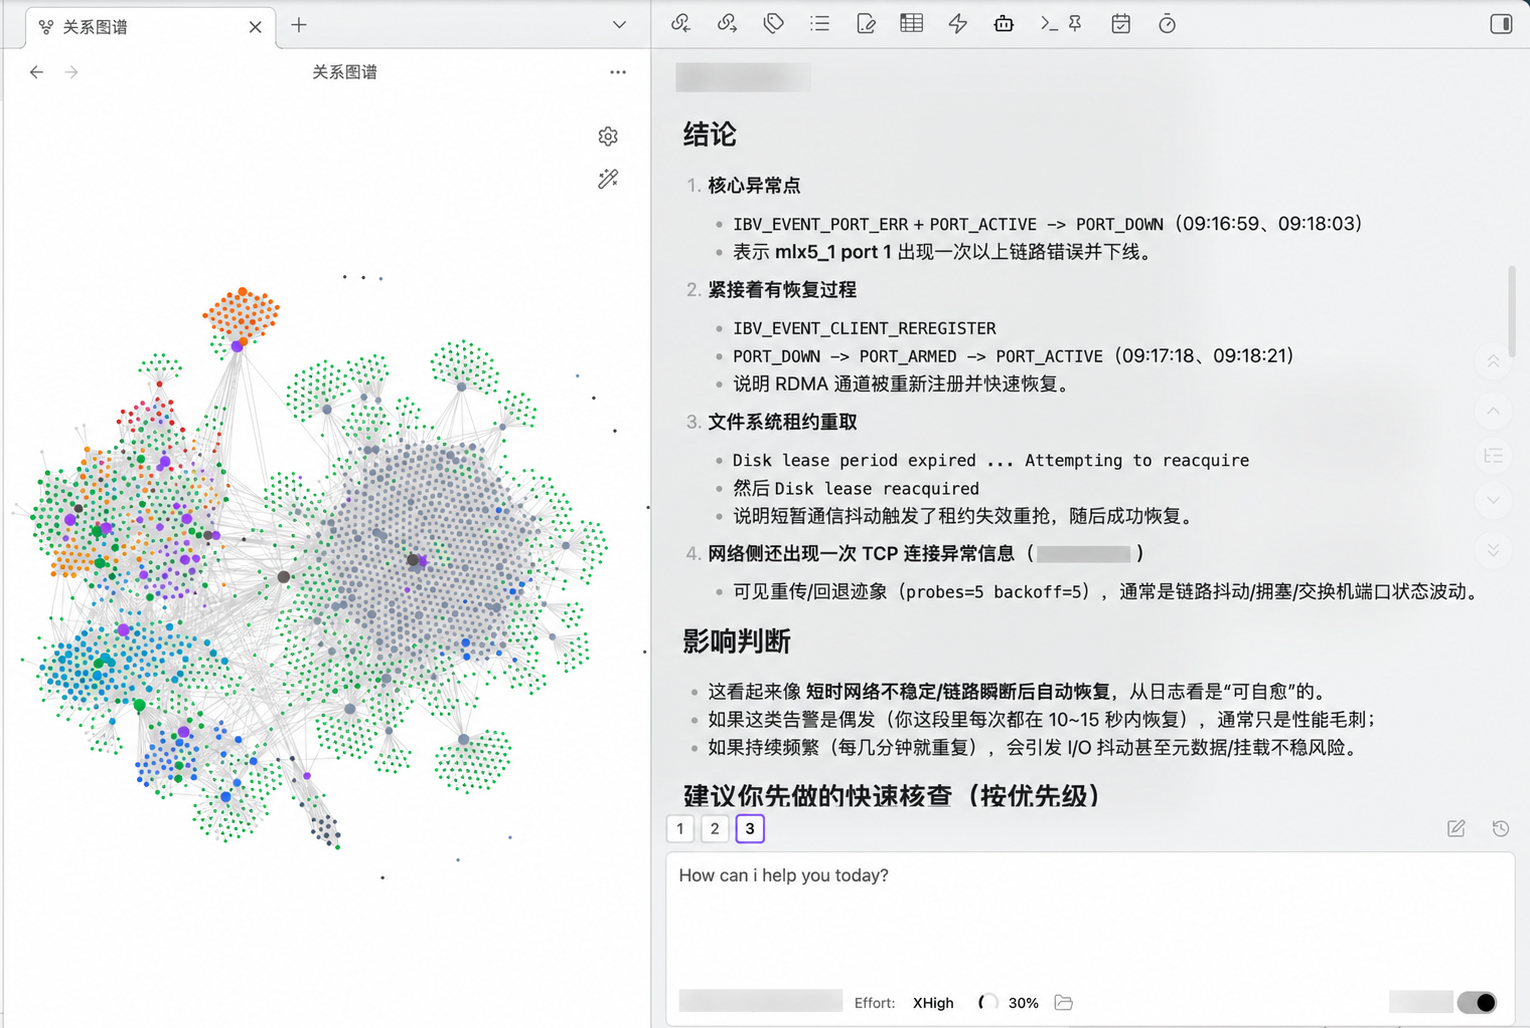1530x1028 pixels.
Task: Show the outline list icon
Action: 819,24
